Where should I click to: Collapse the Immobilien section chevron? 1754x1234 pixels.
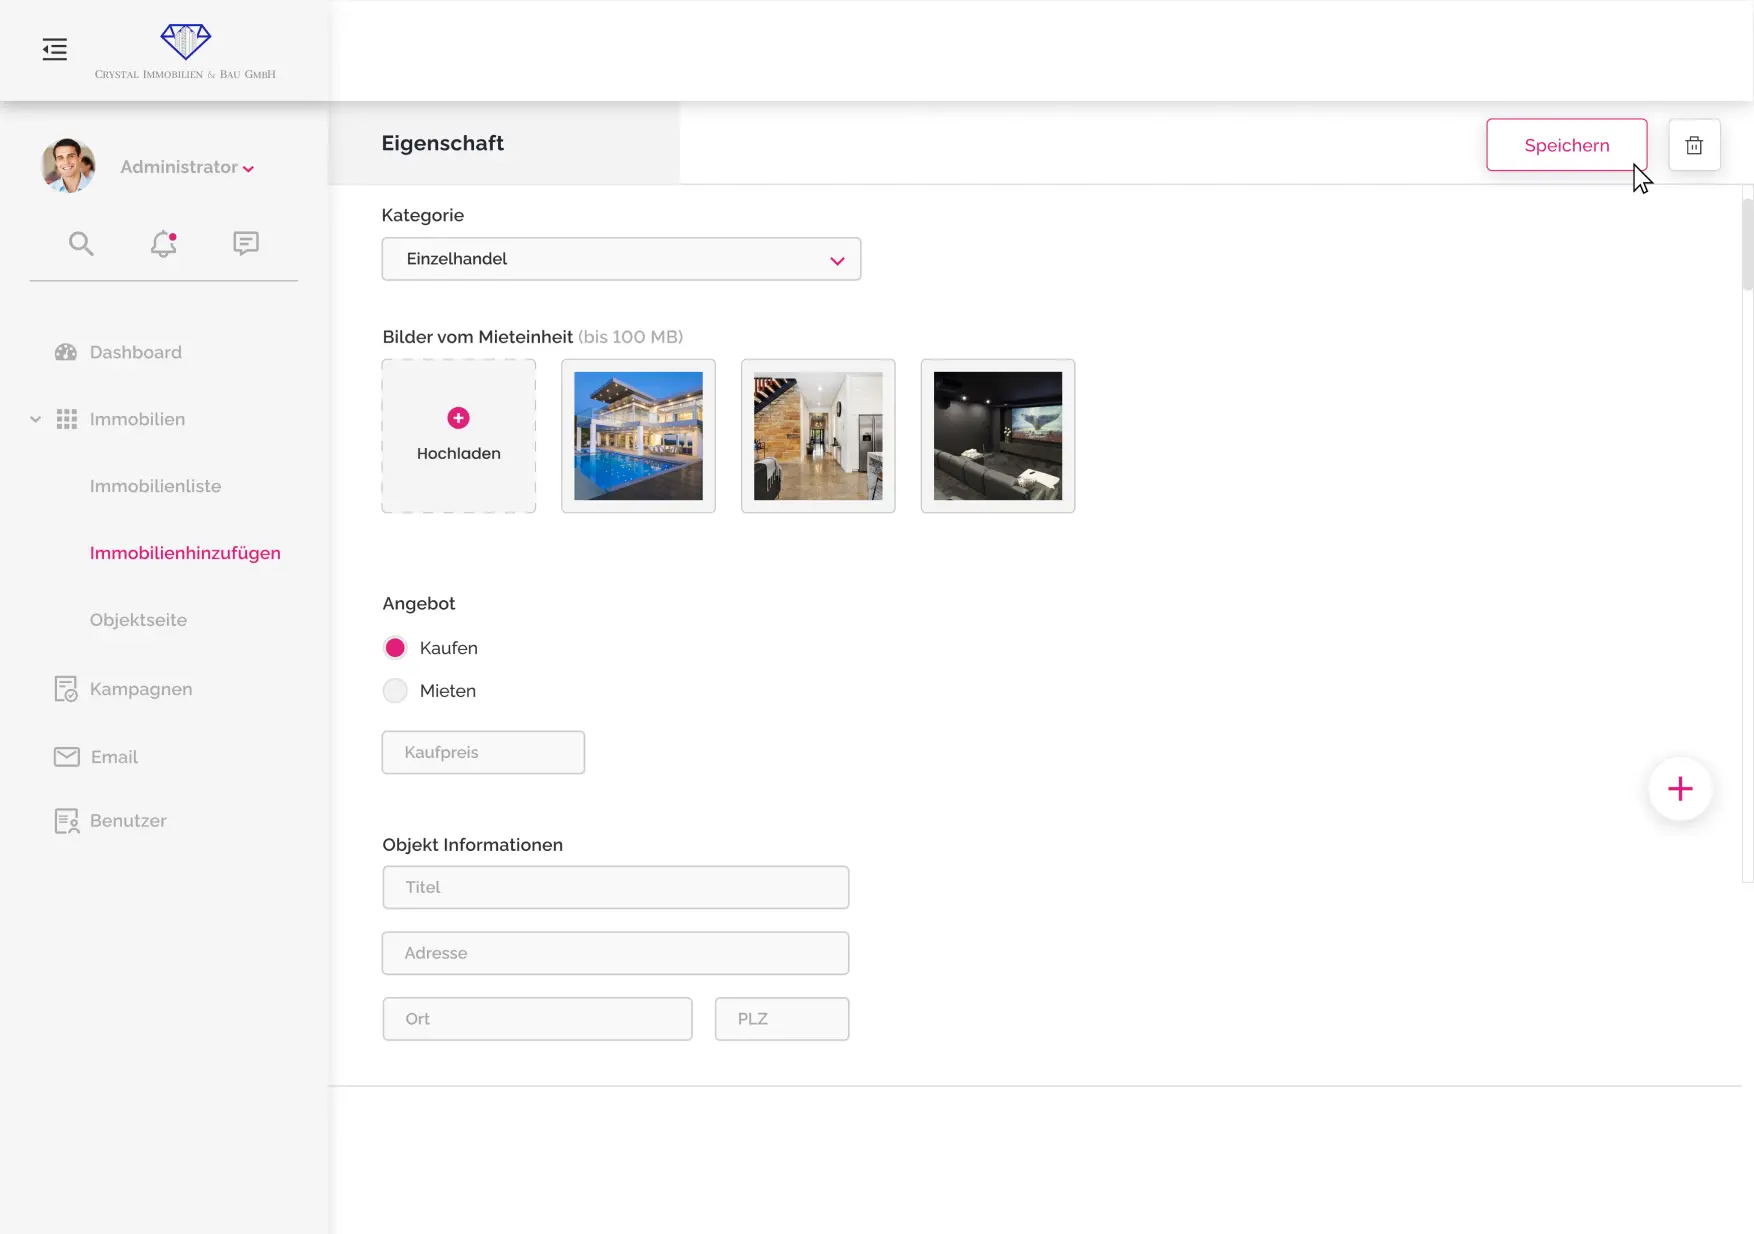tap(34, 419)
